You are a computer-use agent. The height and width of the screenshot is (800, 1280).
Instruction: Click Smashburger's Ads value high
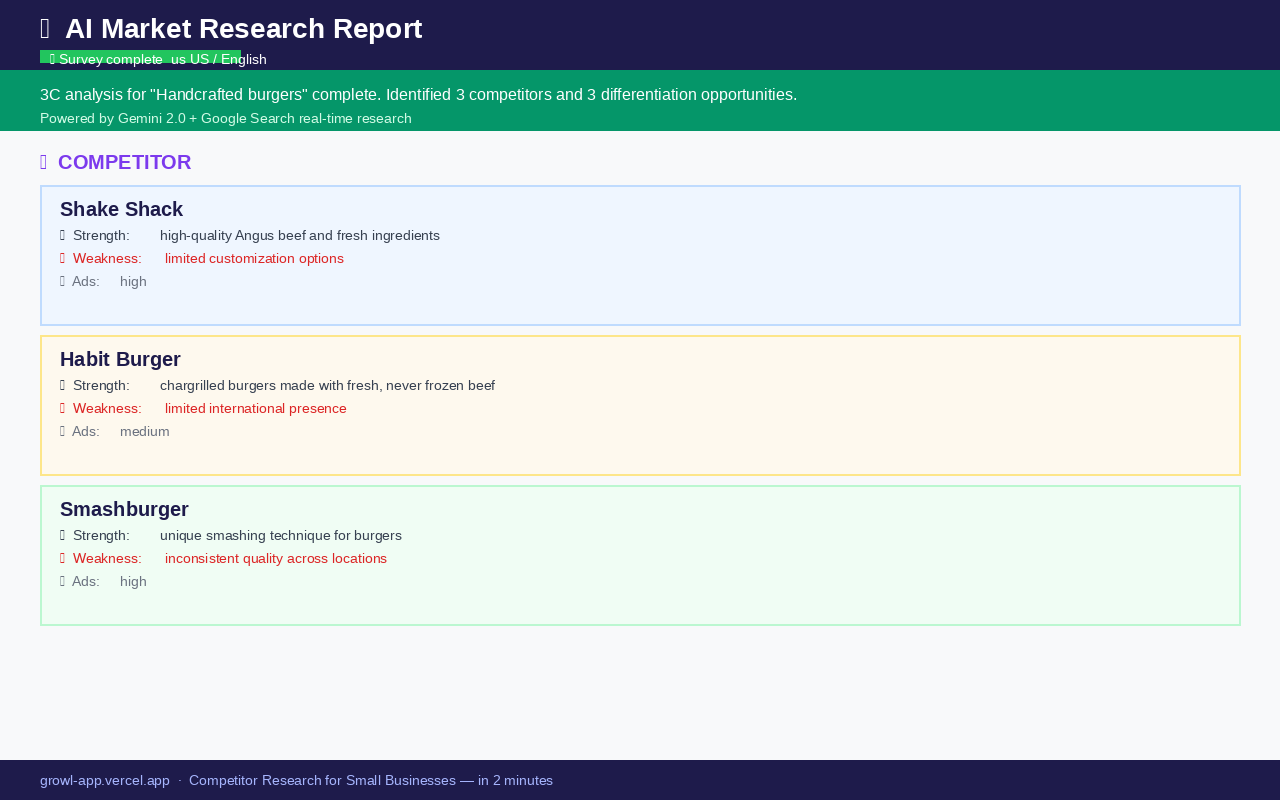tap(133, 582)
